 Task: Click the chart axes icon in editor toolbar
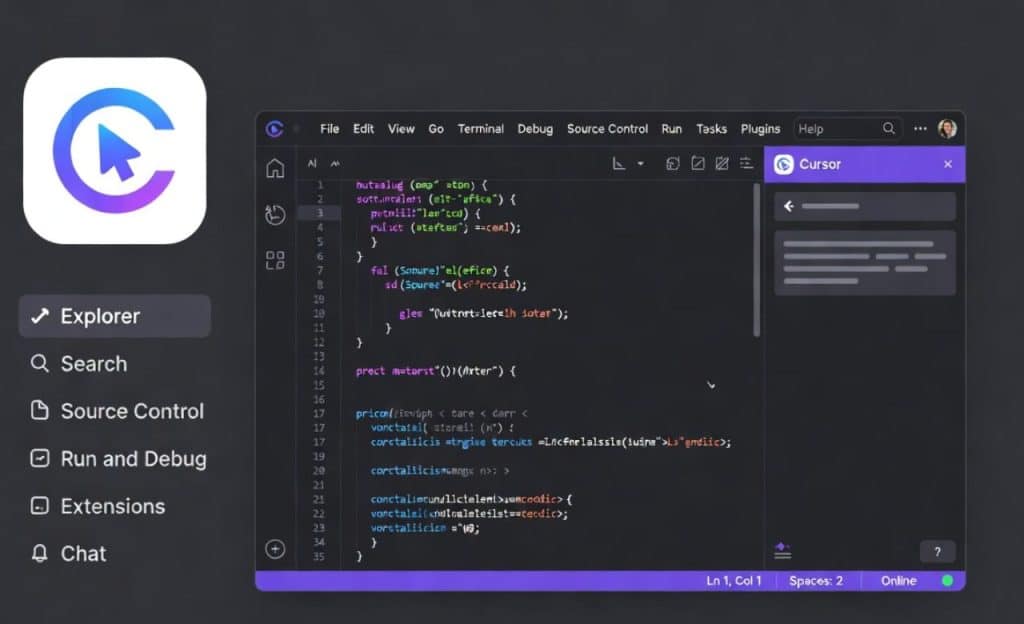click(618, 164)
